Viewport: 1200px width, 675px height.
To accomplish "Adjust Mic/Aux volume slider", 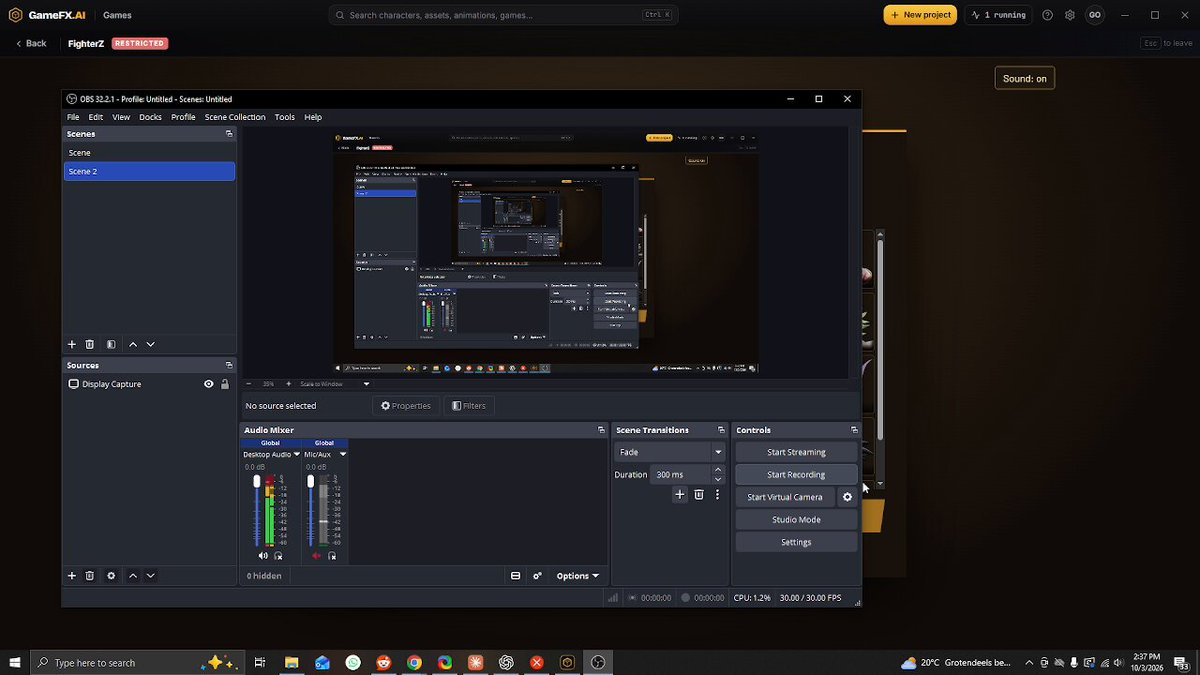I will coord(311,510).
